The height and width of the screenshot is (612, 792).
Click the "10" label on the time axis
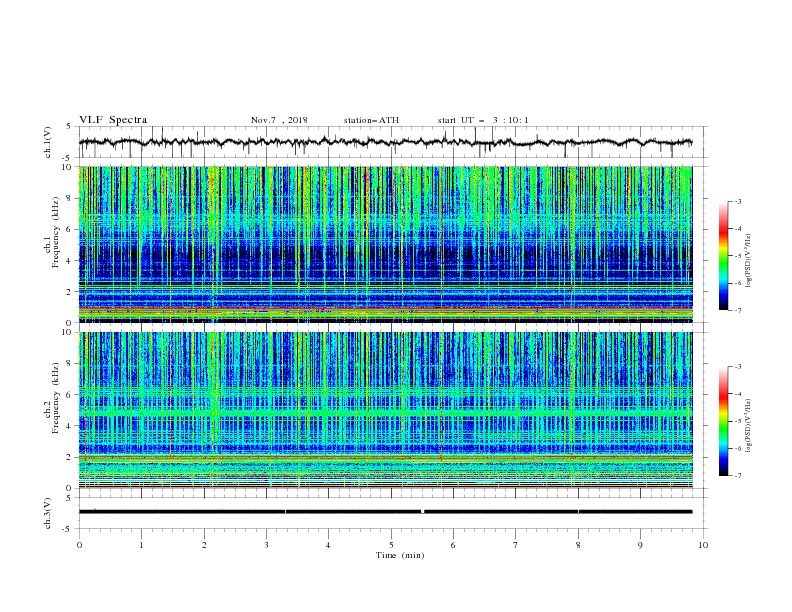coord(703,545)
